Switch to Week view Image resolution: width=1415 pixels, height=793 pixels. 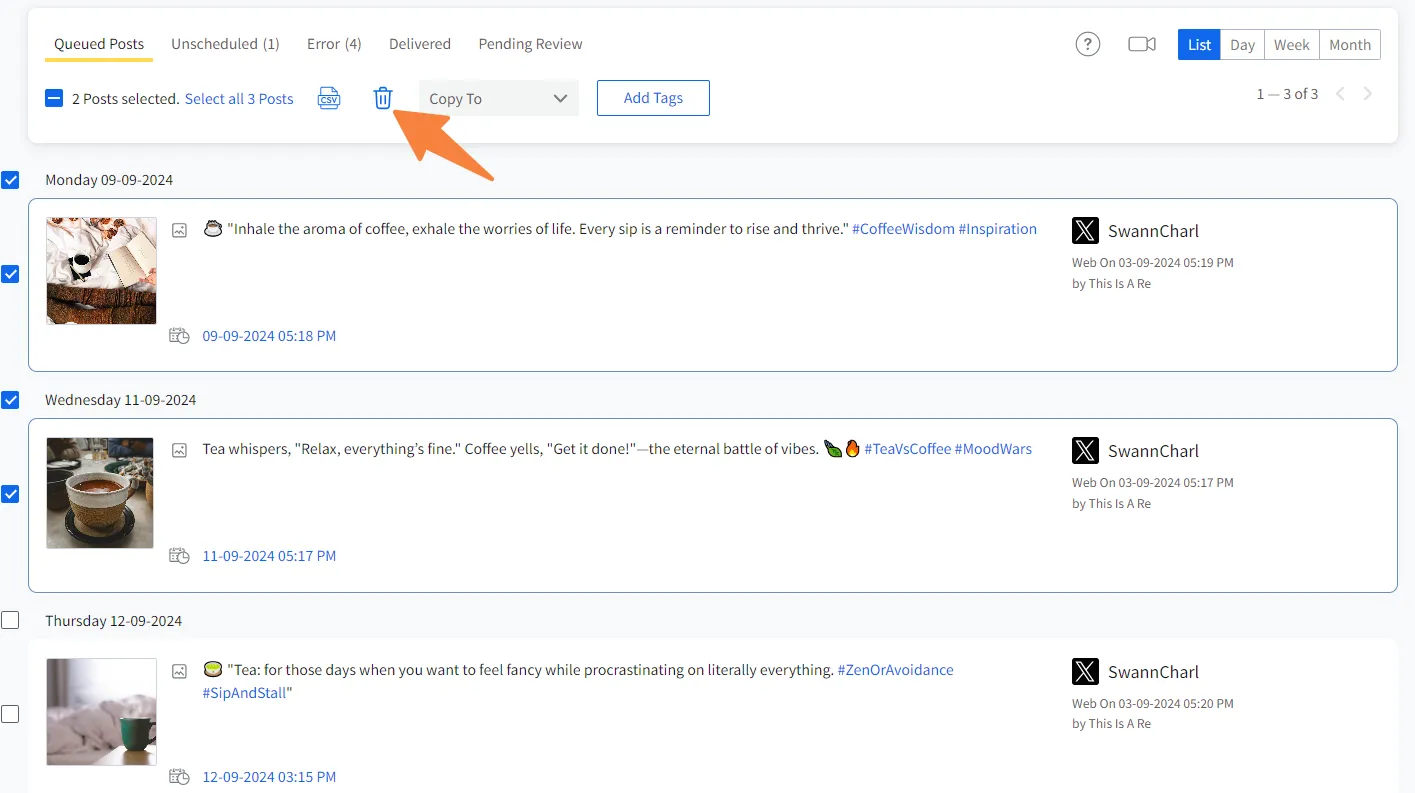tap(1292, 45)
